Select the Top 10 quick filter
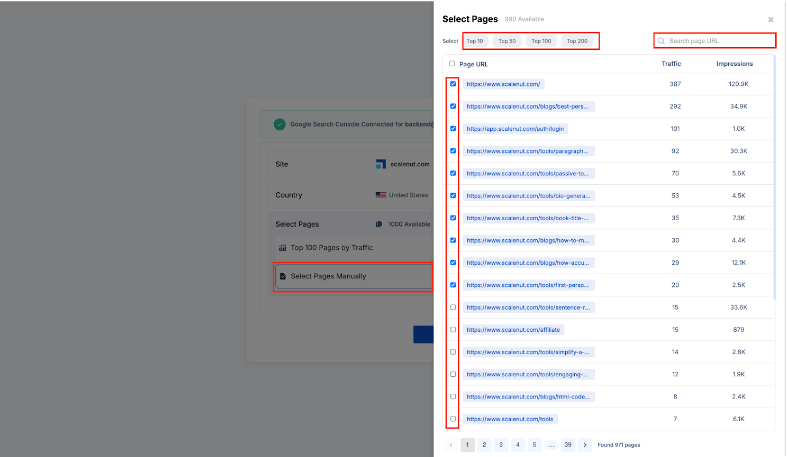This screenshot has height=457, width=787. tap(474, 41)
